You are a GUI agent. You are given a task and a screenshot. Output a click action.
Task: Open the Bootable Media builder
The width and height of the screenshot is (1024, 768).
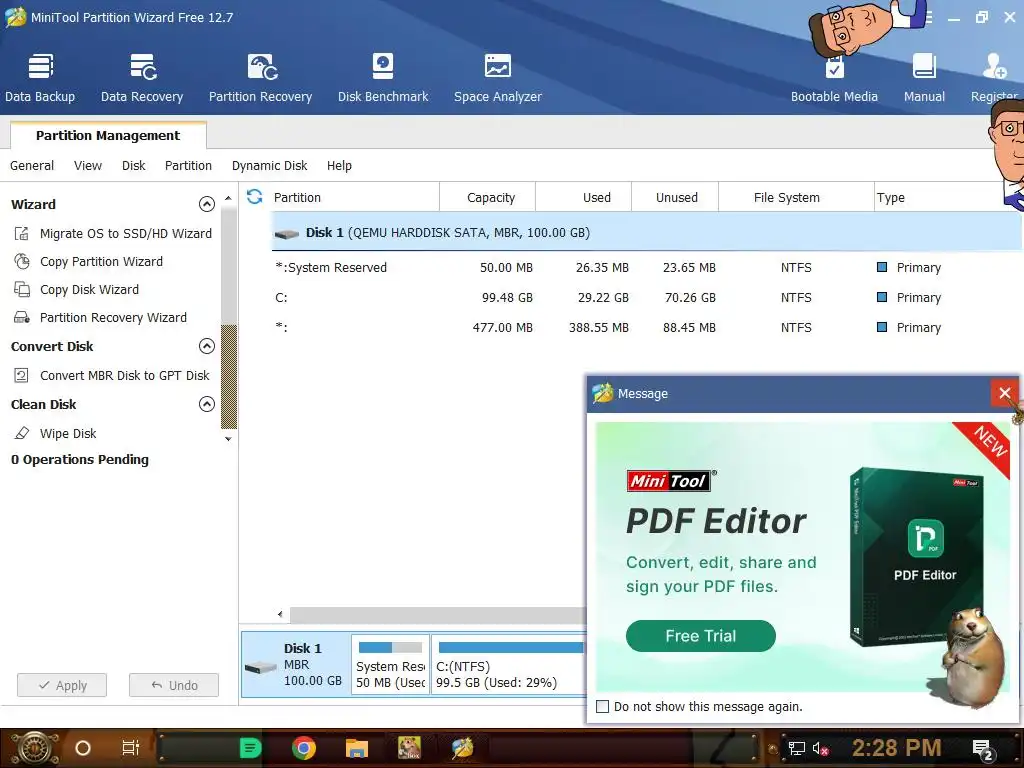click(834, 78)
